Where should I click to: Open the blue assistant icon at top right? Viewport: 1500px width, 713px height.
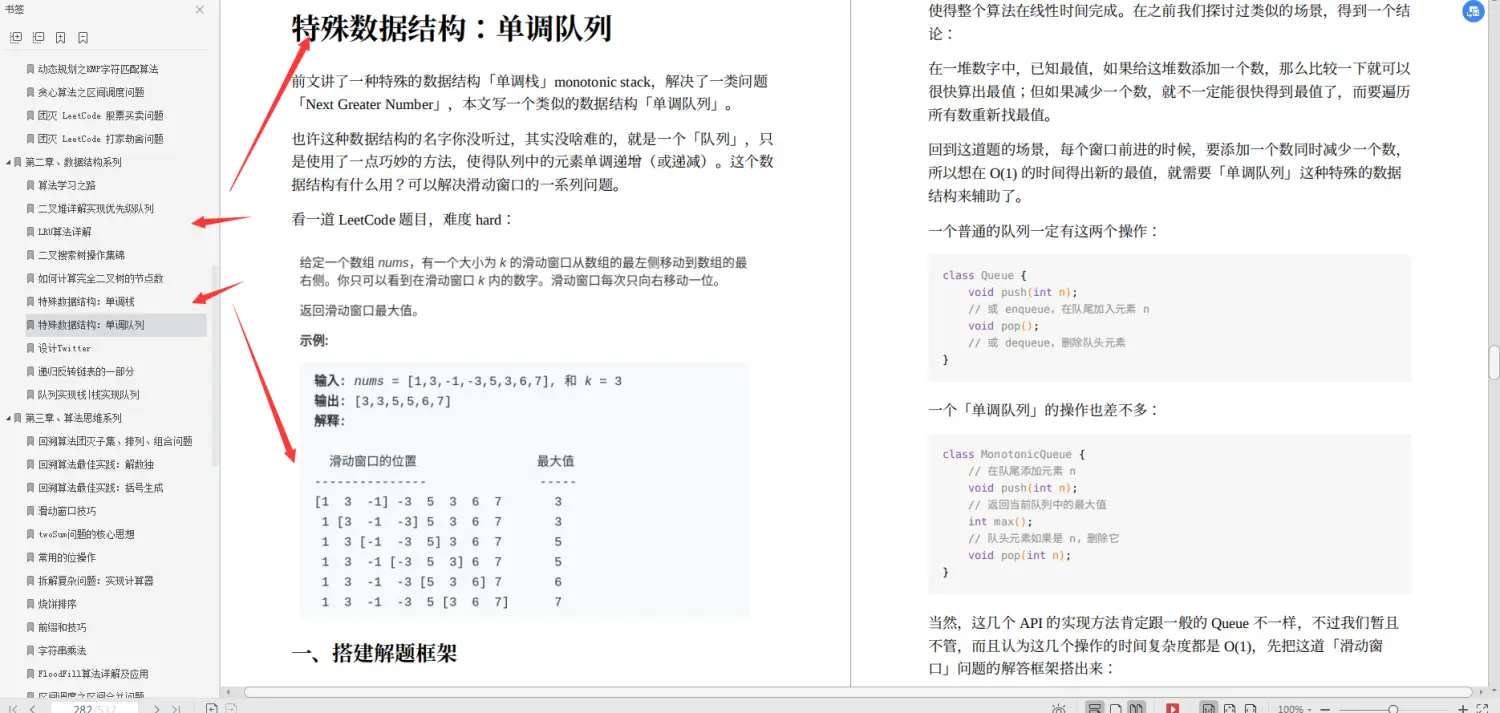tap(1473, 11)
